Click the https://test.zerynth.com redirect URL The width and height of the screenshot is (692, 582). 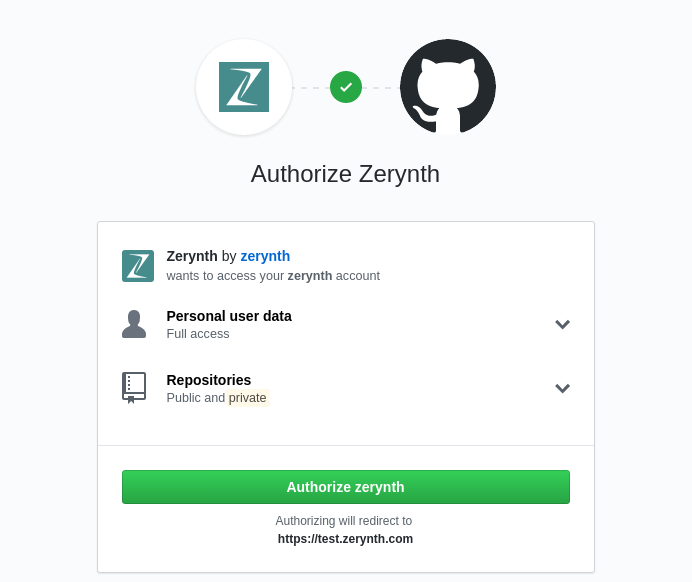346,539
